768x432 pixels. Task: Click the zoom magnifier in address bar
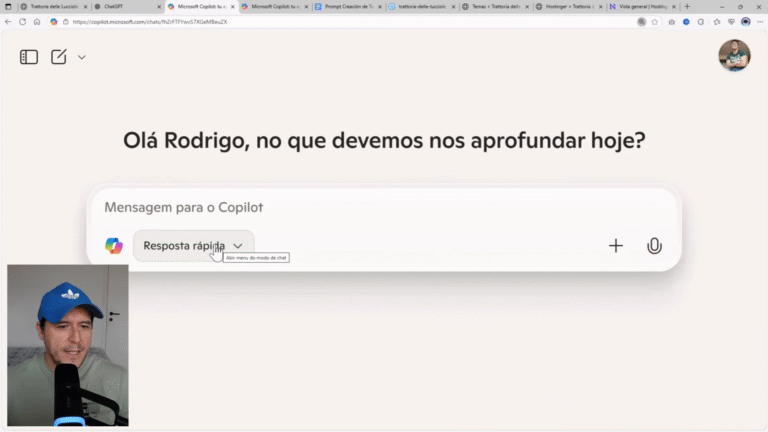[641, 22]
